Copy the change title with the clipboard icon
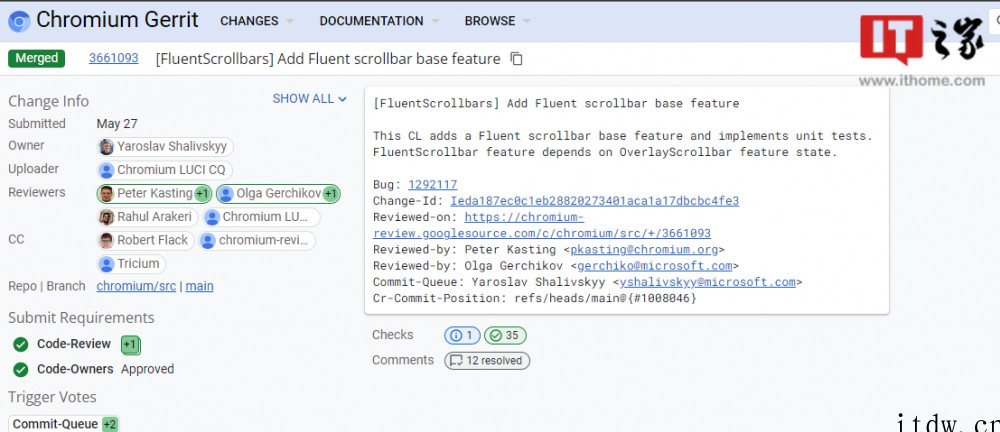Screen dimensions: 1000x432 (x=517, y=59)
